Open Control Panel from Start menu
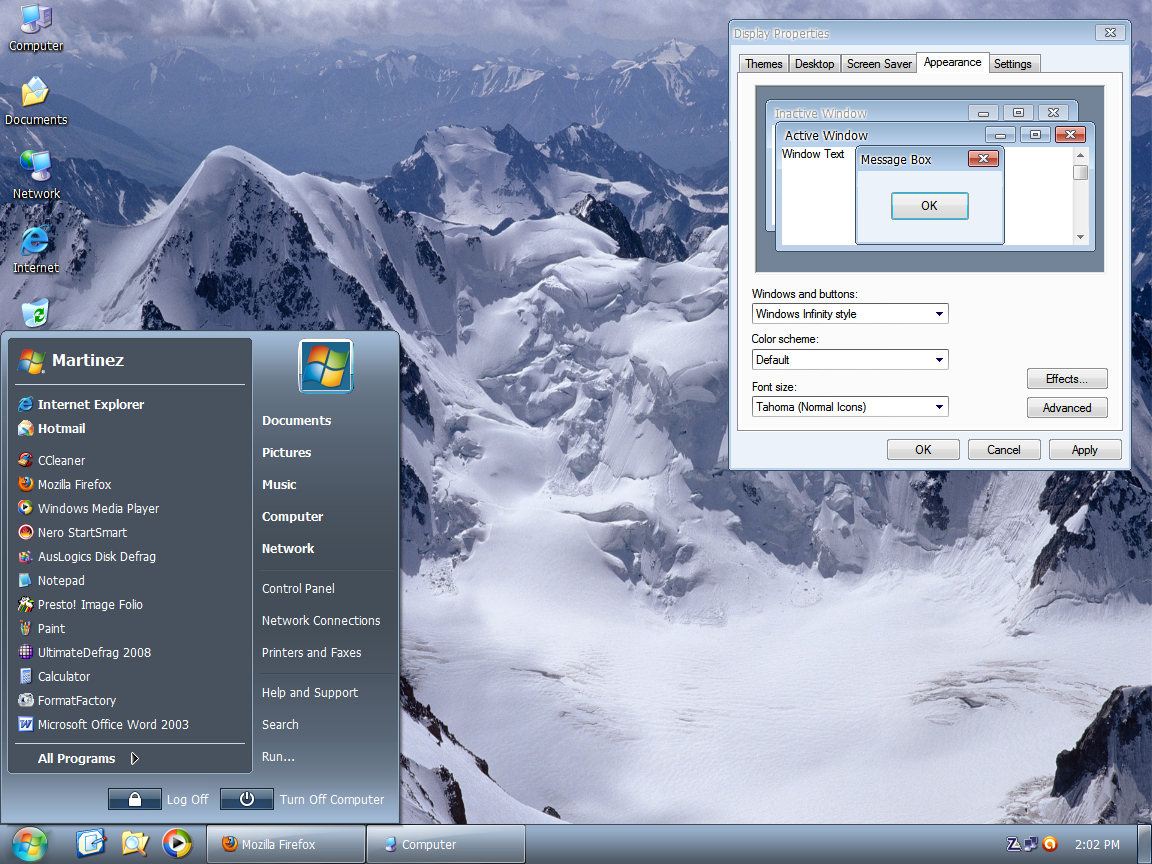 (x=298, y=588)
